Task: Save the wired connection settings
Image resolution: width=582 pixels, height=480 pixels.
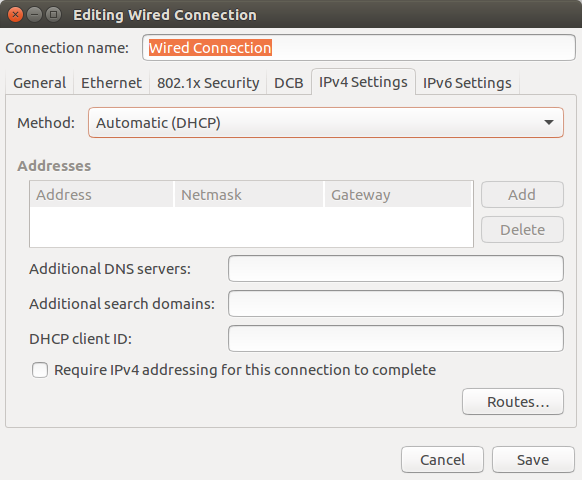Action: tap(533, 460)
